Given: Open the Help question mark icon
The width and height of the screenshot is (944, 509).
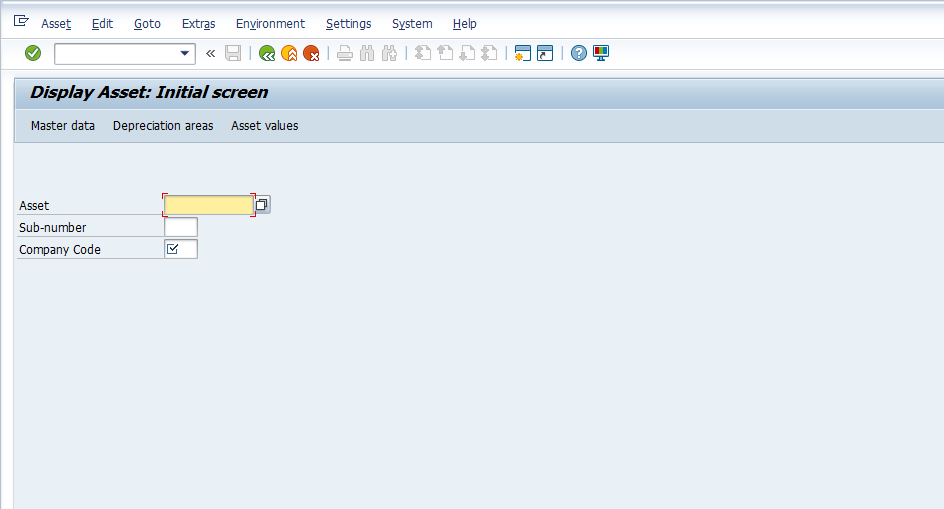Looking at the screenshot, I should [x=579, y=54].
